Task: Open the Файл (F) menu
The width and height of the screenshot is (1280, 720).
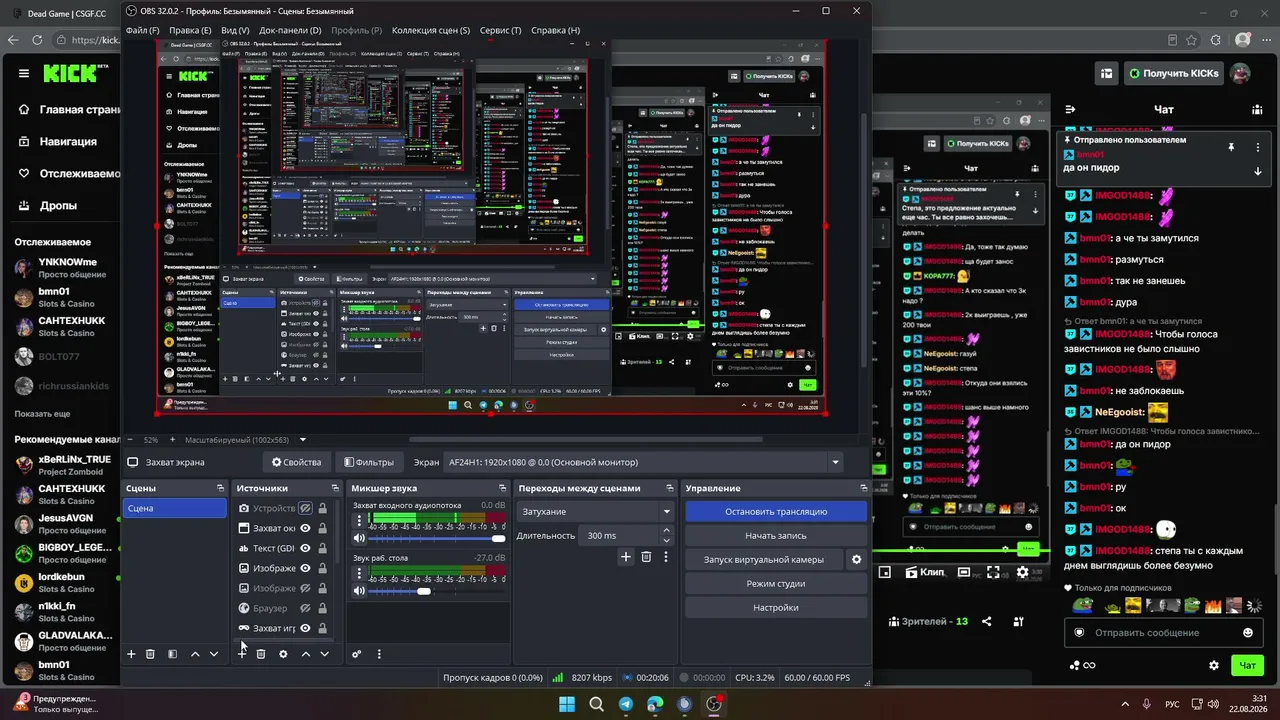Action: 143,30
